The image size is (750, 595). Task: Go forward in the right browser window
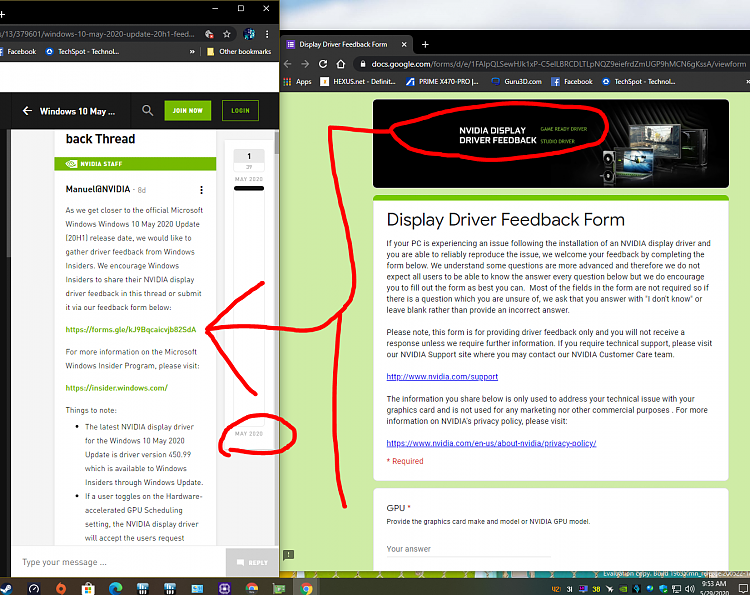305,64
